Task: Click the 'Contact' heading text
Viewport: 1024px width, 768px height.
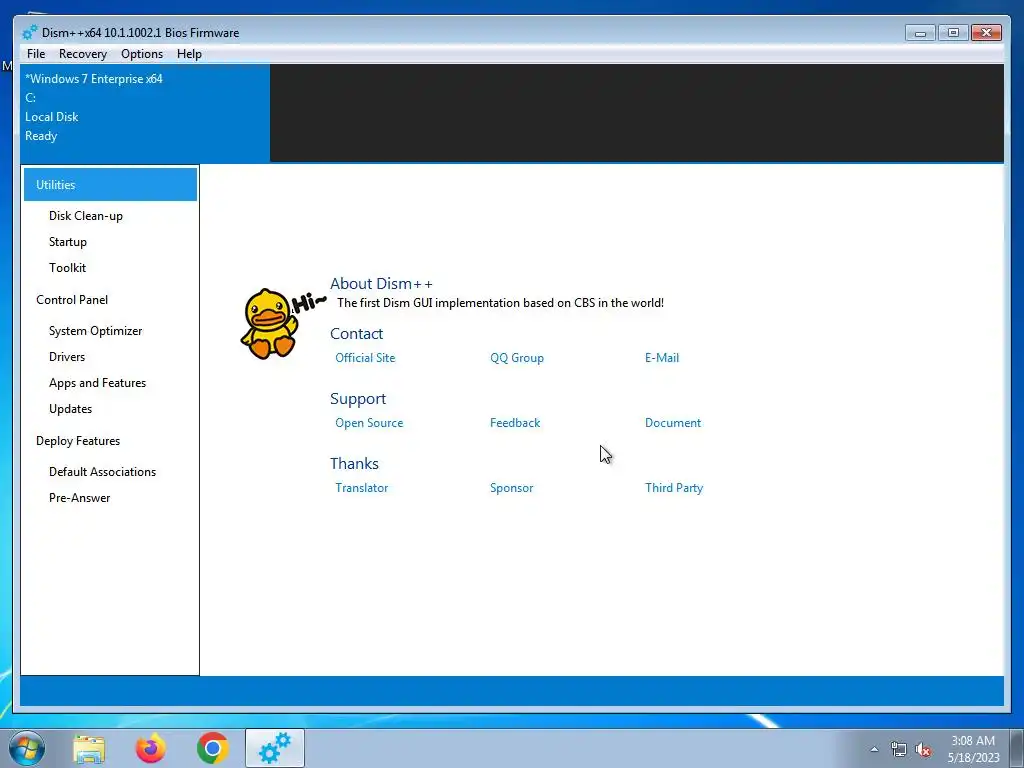Action: 356,334
